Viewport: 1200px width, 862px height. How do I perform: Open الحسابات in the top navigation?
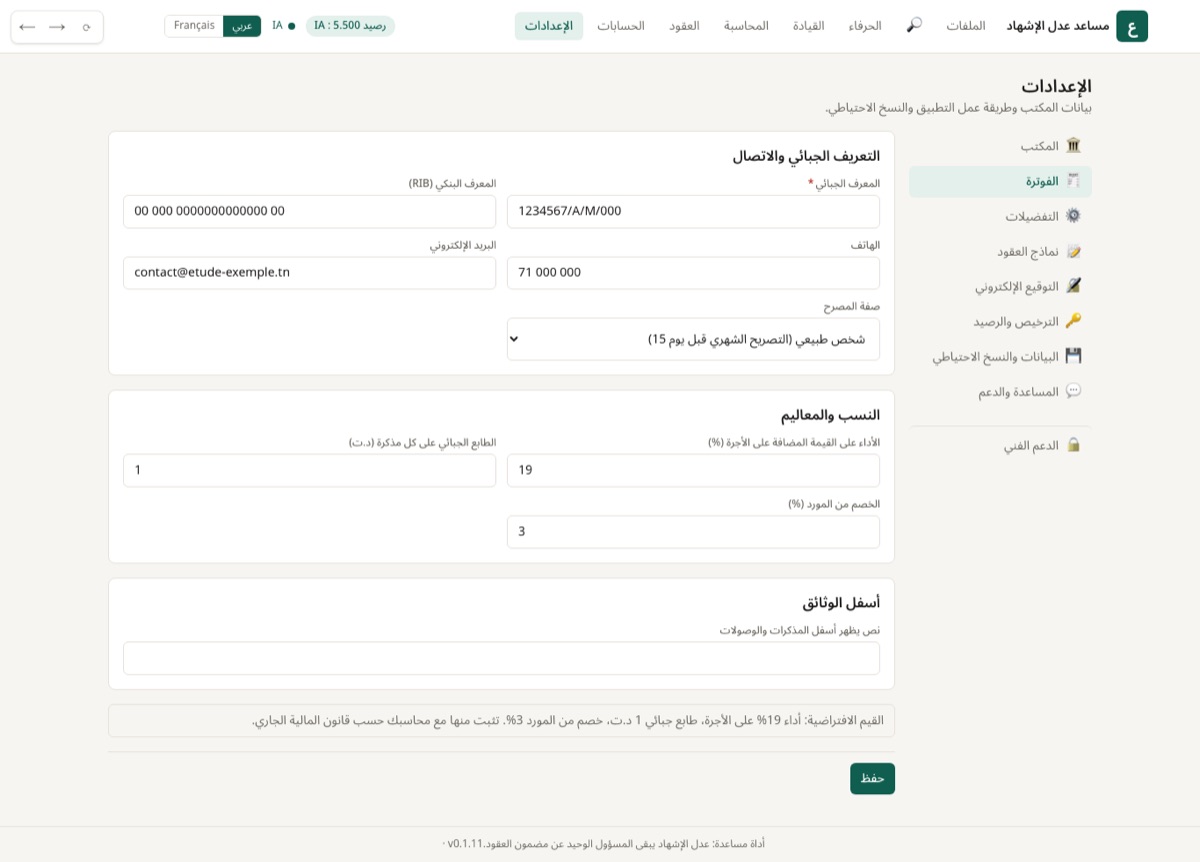pos(621,26)
